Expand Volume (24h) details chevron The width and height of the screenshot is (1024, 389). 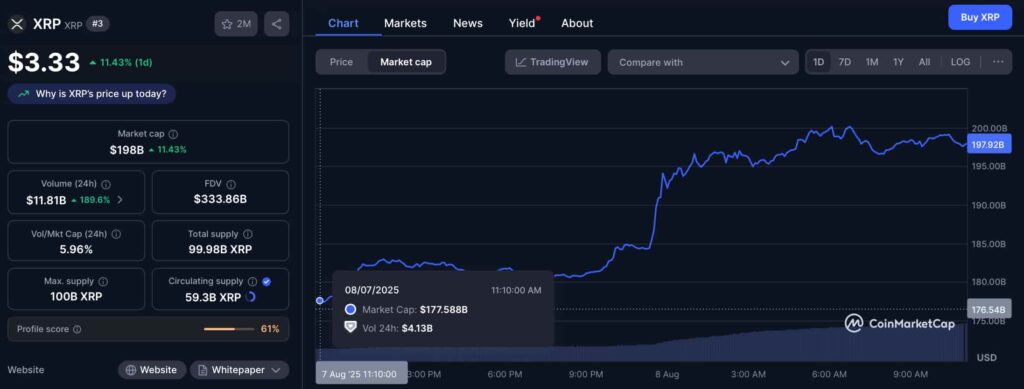pos(120,200)
